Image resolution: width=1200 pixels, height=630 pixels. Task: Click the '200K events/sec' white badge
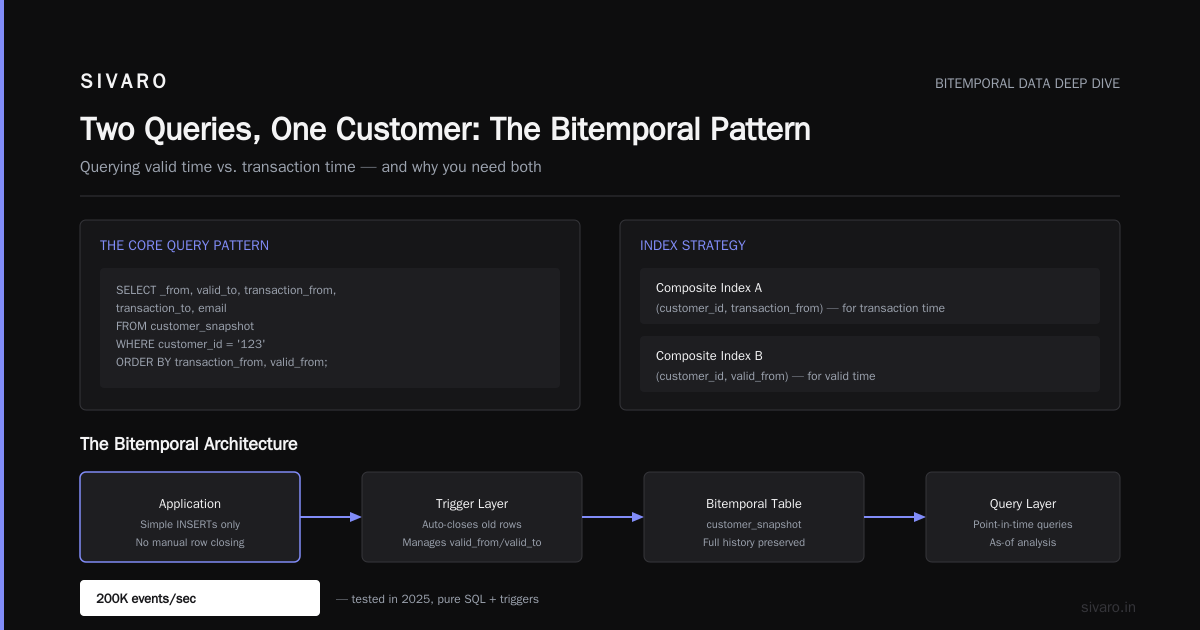click(x=200, y=598)
